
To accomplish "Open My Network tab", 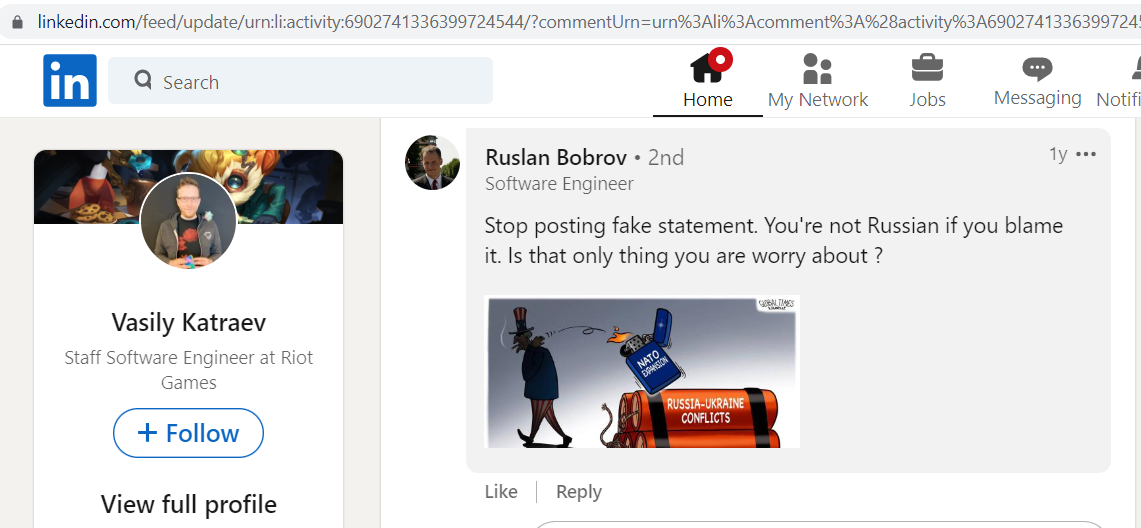I will 818,81.
